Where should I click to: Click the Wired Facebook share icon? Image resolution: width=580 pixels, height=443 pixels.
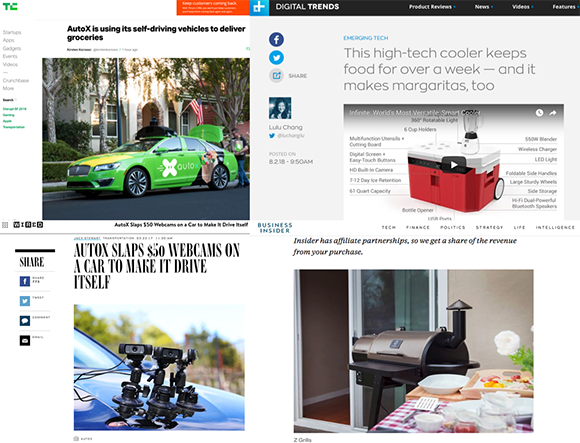click(x=25, y=281)
